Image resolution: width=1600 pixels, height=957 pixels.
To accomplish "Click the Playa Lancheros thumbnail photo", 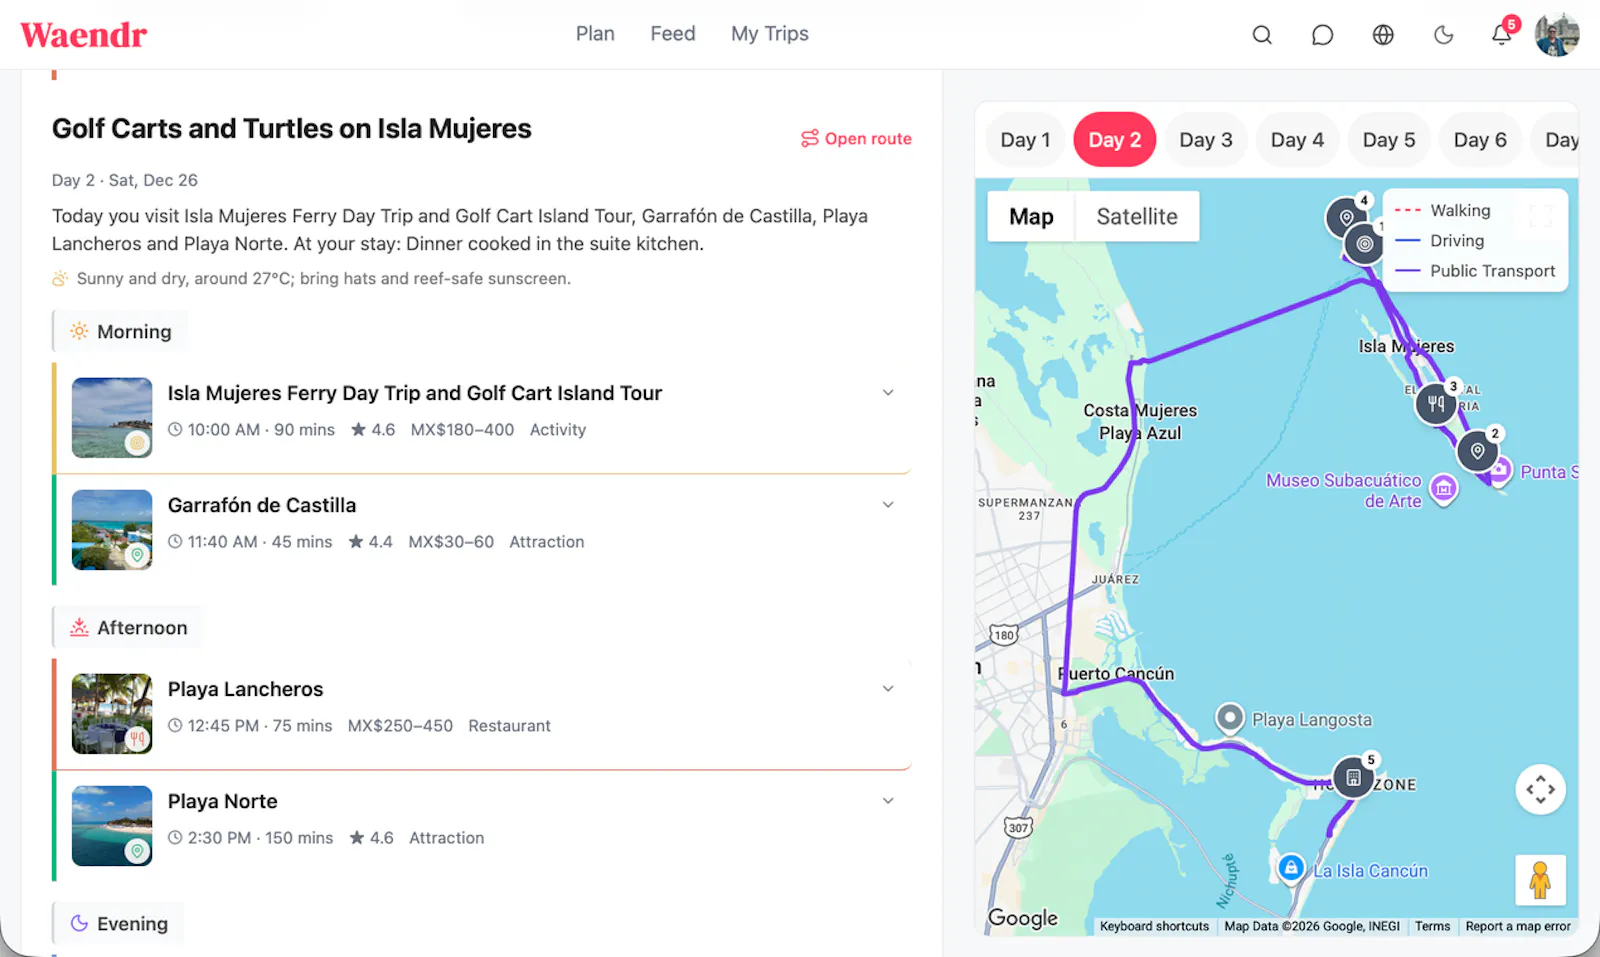I will (112, 713).
